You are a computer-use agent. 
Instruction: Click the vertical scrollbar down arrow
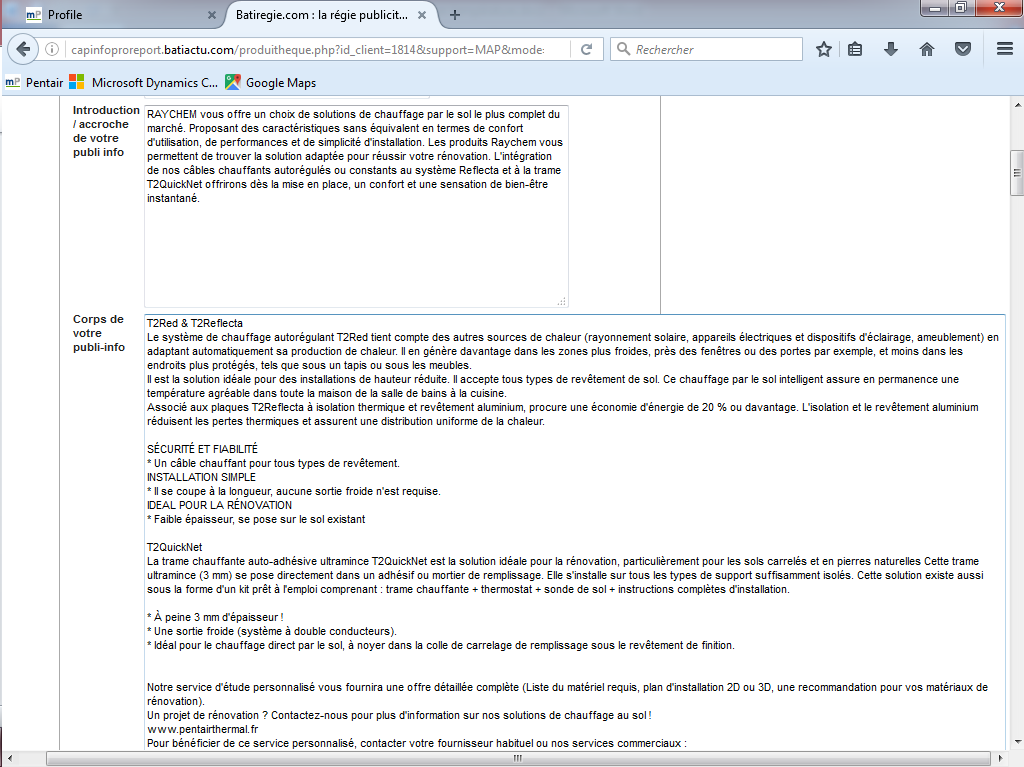click(x=1017, y=742)
